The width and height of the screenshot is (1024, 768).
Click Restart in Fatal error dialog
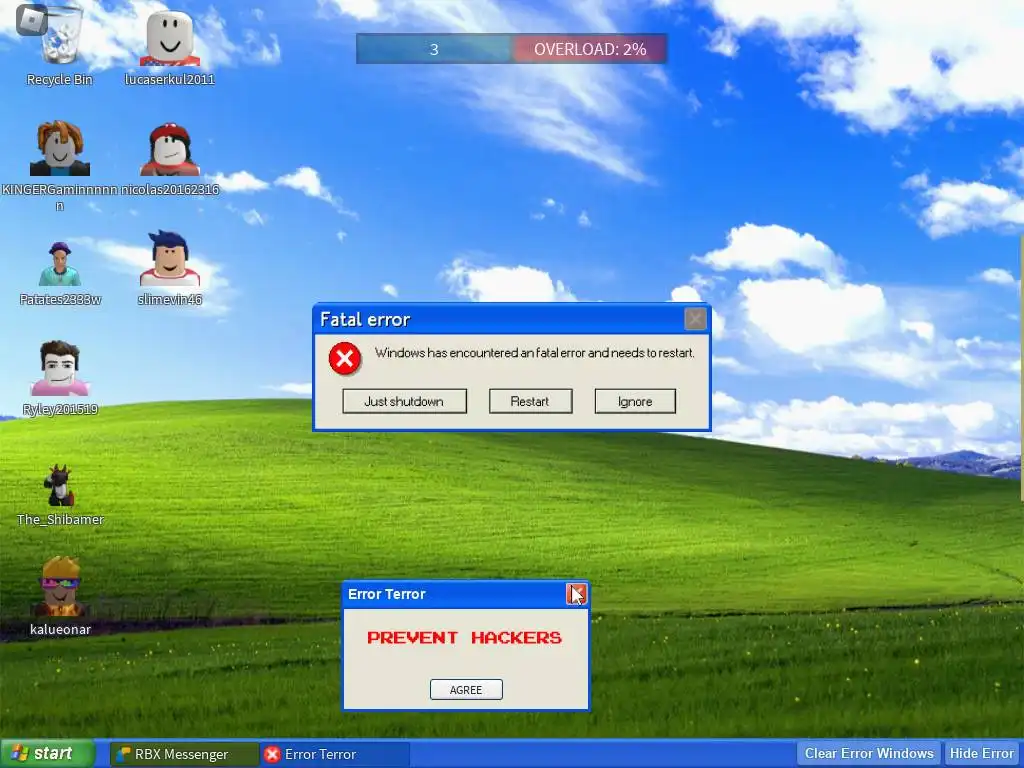(x=530, y=401)
